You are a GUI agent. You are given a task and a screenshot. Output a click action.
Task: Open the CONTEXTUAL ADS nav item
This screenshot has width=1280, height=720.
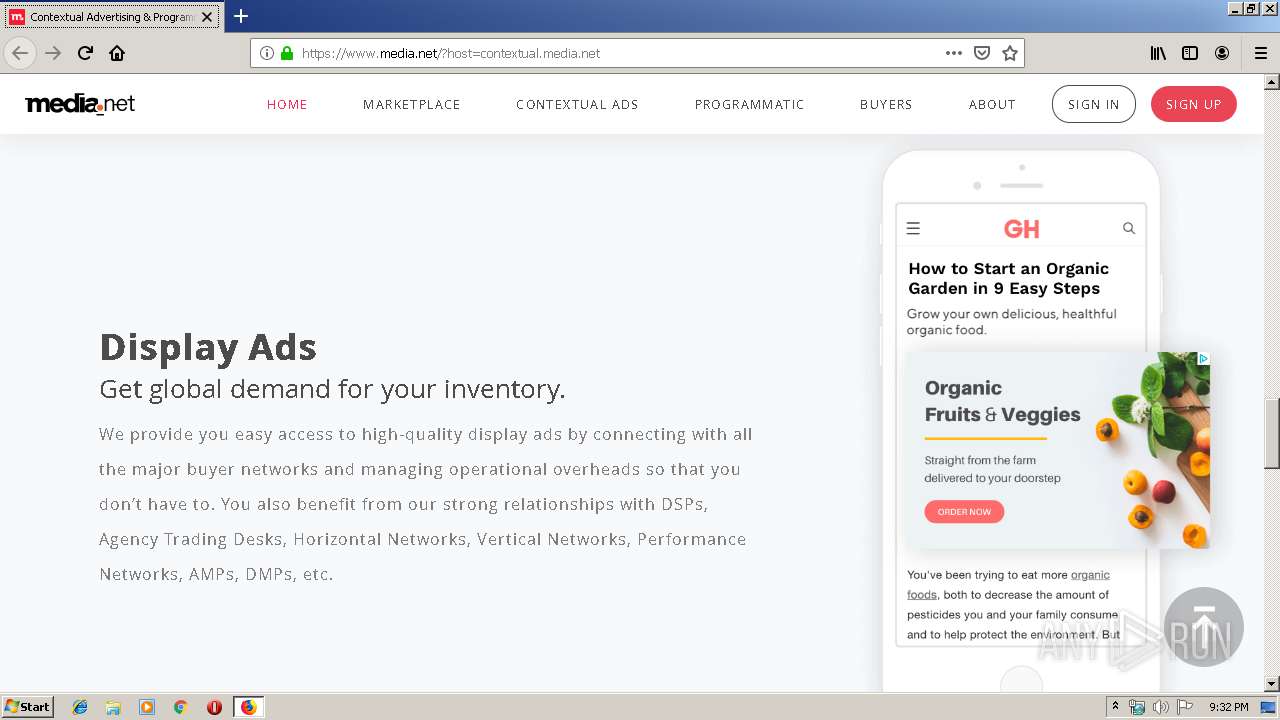(577, 104)
